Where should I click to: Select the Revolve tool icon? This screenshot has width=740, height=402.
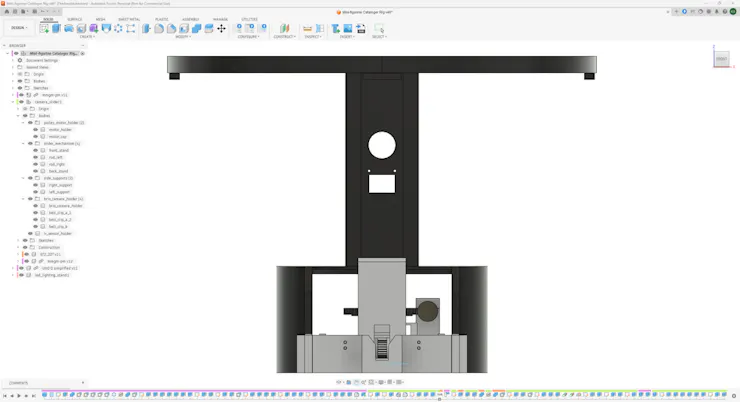coord(69,29)
